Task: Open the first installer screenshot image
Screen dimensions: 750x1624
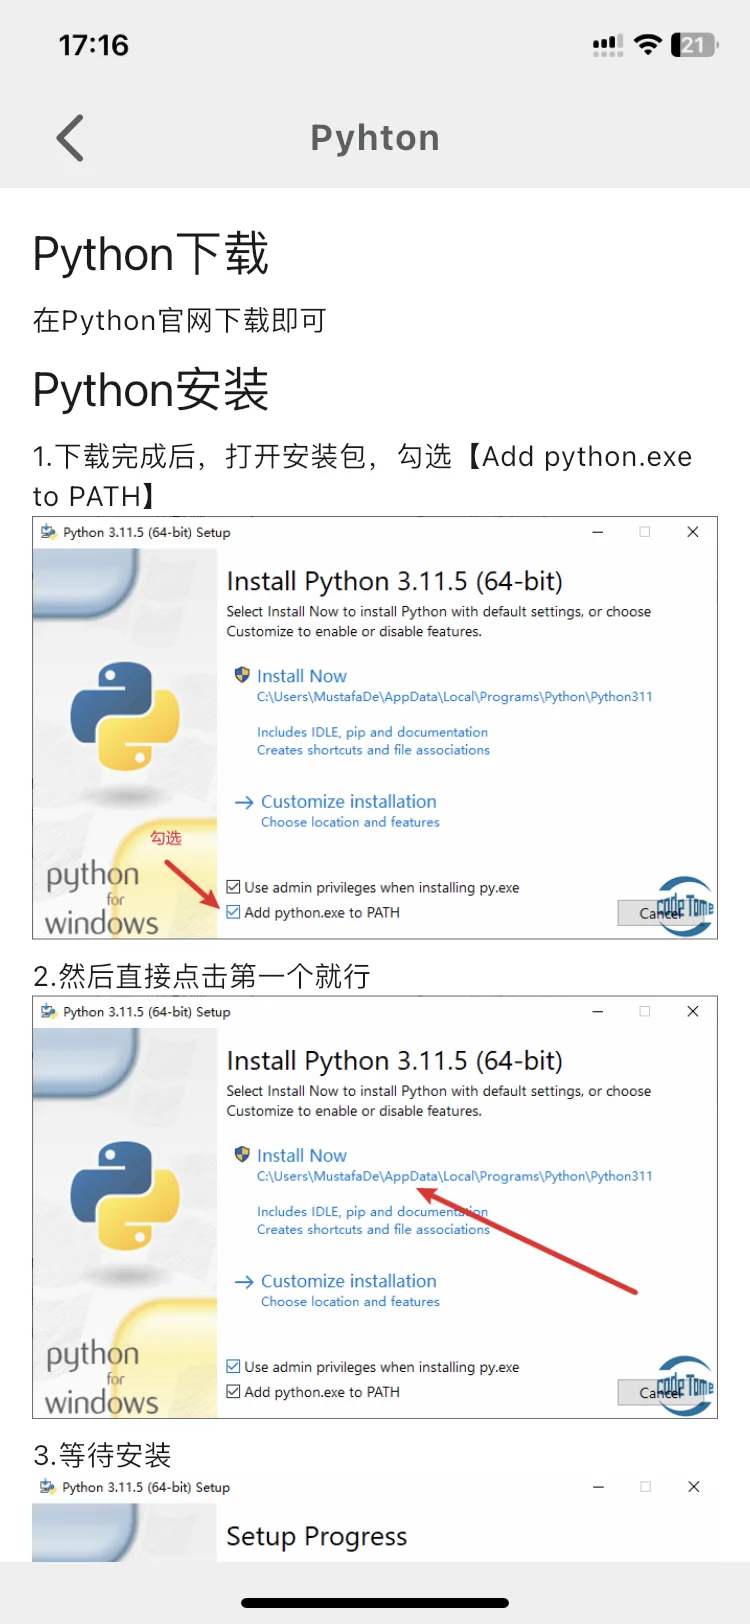Action: [375, 728]
